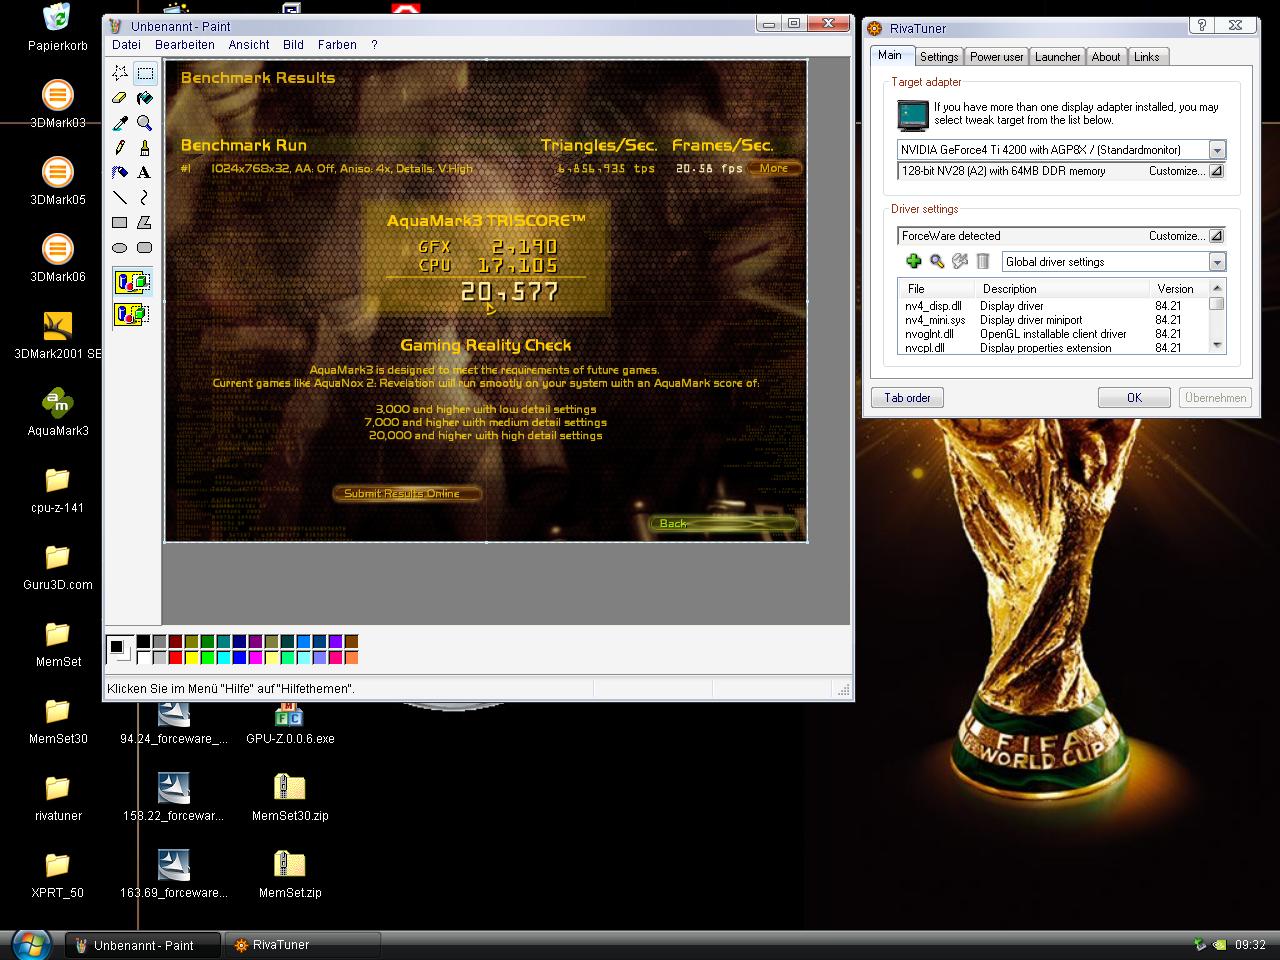The height and width of the screenshot is (960, 1280).
Task: Choose the Curve tool in Paint
Action: pyautogui.click(x=145, y=198)
